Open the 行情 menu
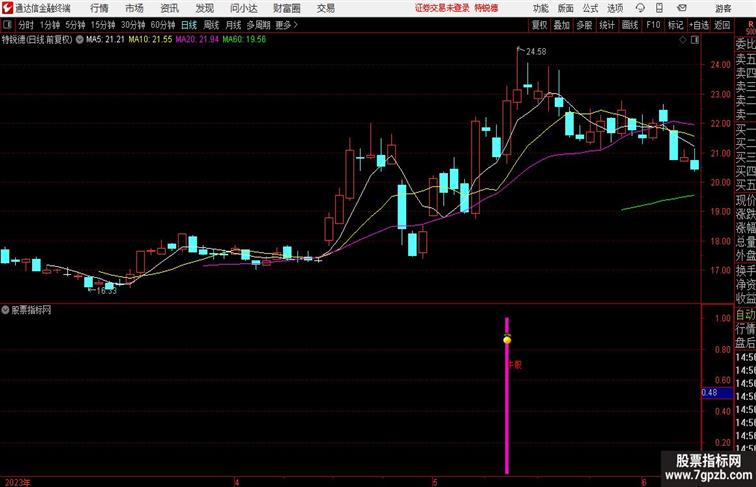 (x=99, y=8)
